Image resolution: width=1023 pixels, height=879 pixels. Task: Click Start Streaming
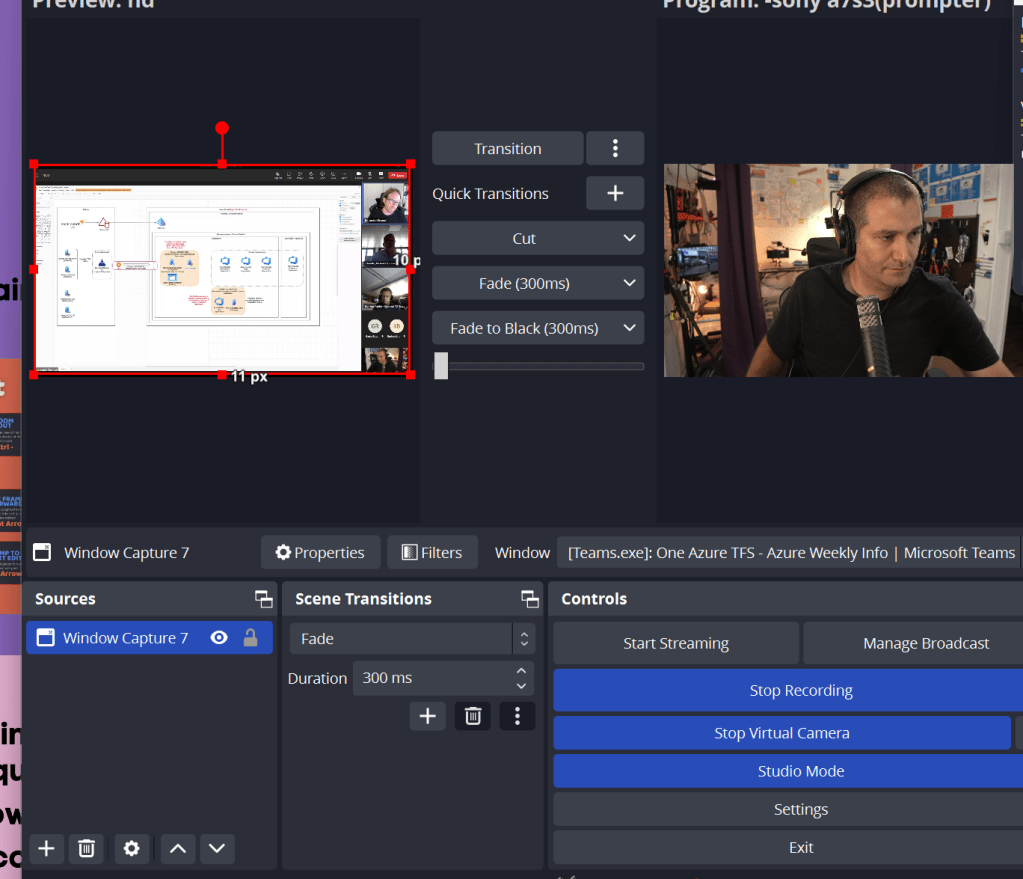[676, 643]
